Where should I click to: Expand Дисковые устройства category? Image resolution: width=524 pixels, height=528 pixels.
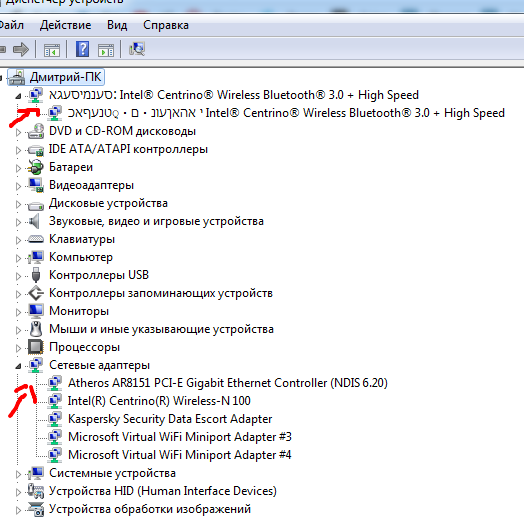pyautogui.click(x=18, y=204)
